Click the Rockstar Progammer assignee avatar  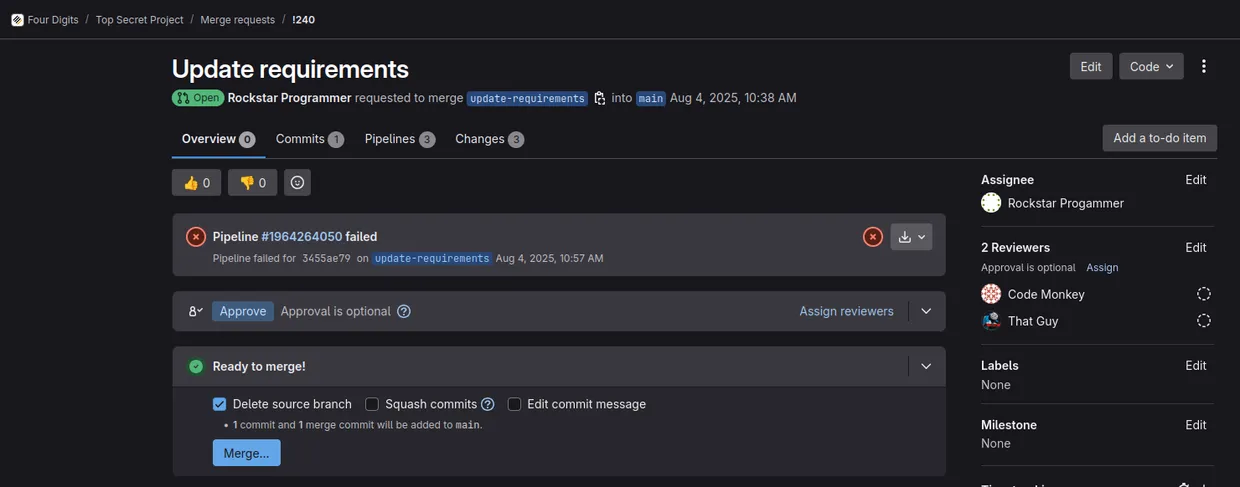(991, 203)
